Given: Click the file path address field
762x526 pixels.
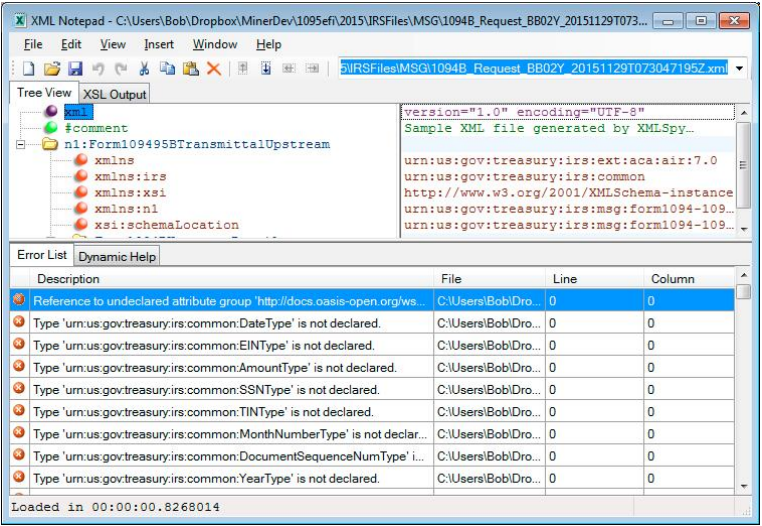Looking at the screenshot, I should [x=534, y=69].
